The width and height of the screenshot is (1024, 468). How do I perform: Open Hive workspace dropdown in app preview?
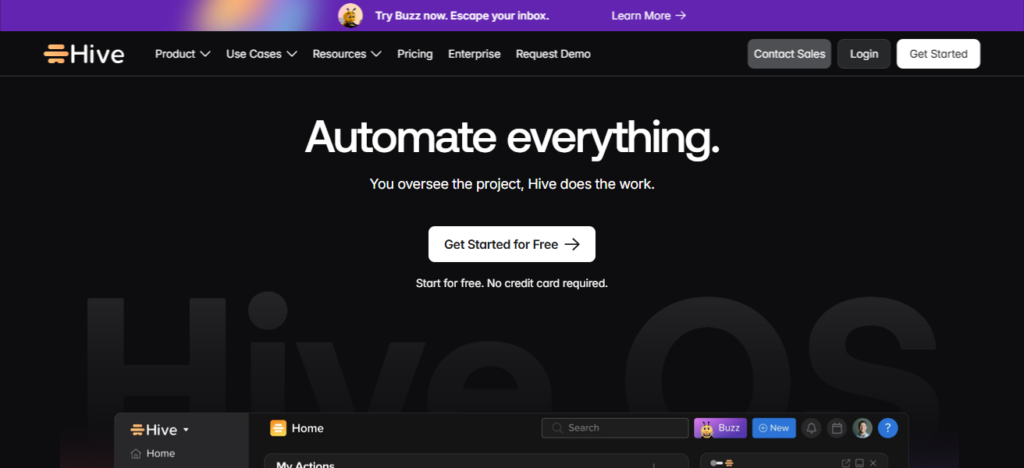pyautogui.click(x=159, y=429)
